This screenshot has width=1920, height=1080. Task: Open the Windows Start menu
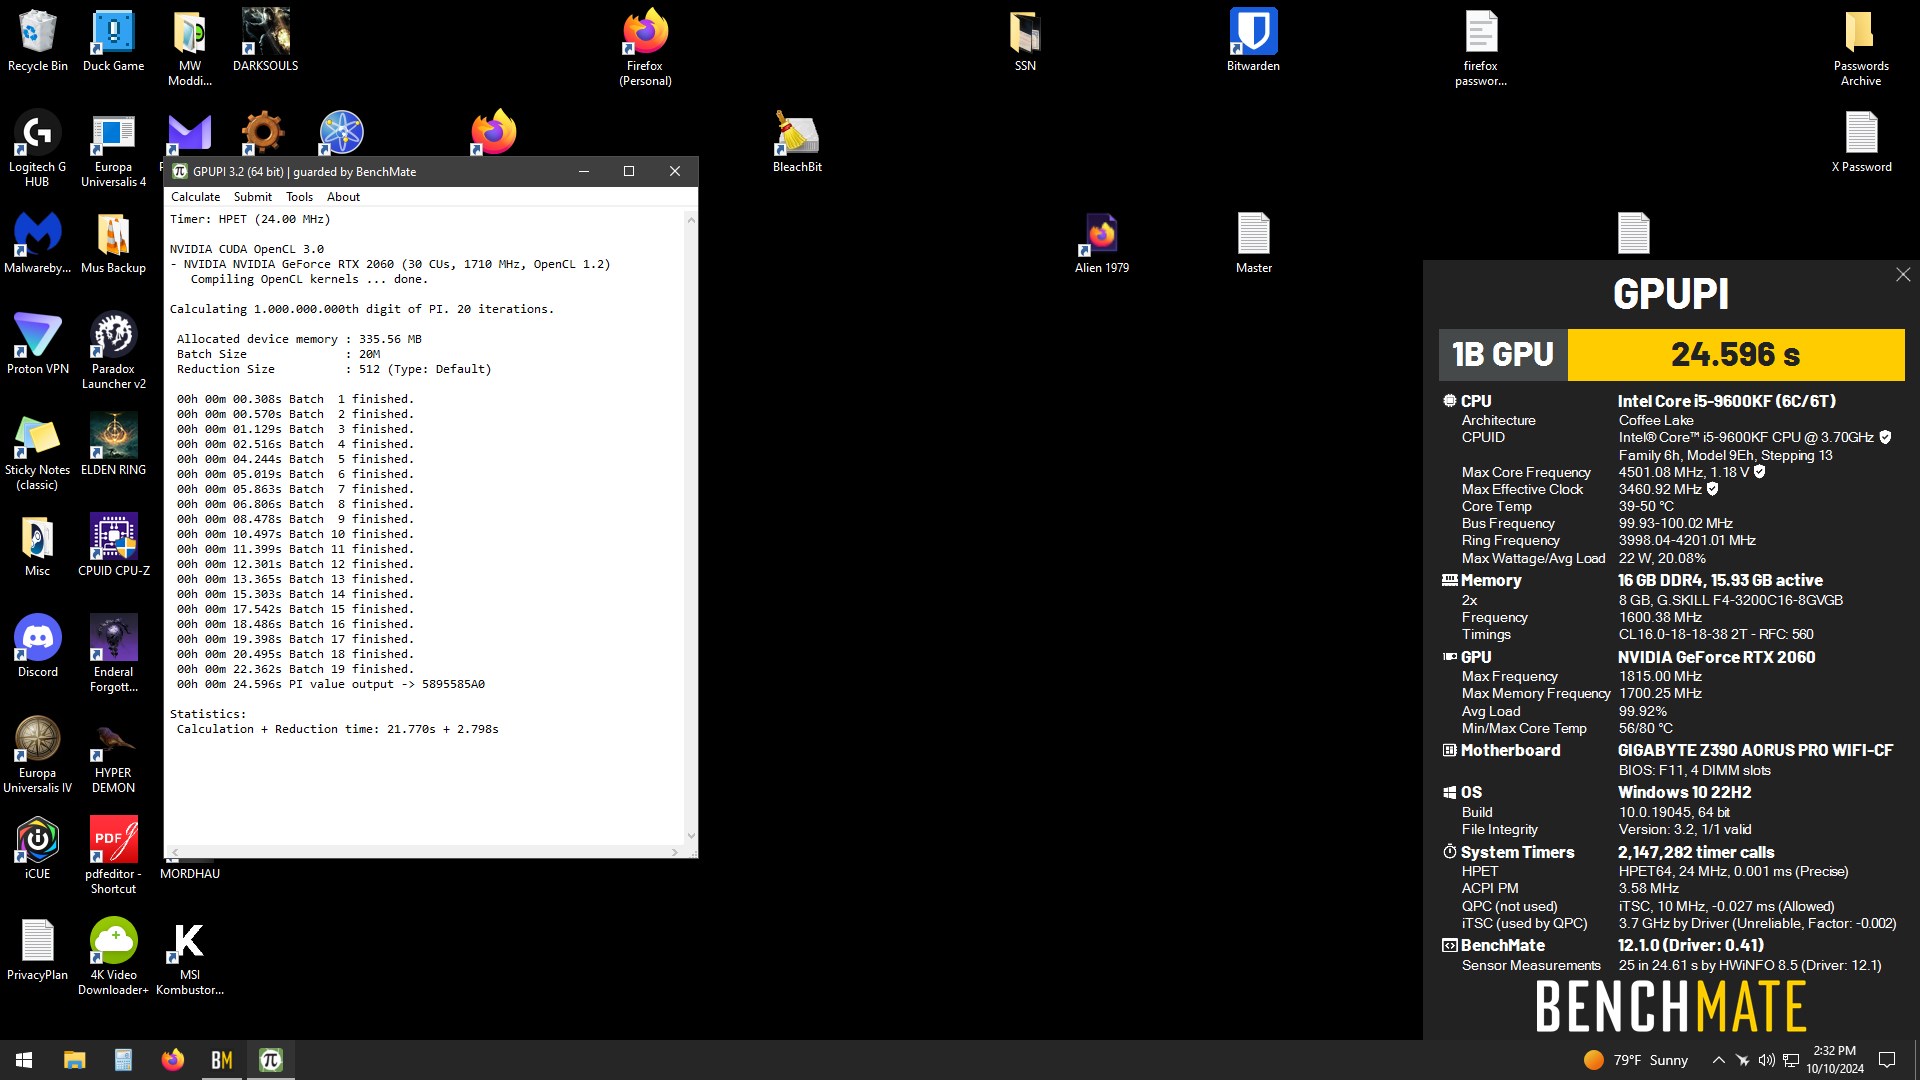pos(24,1060)
